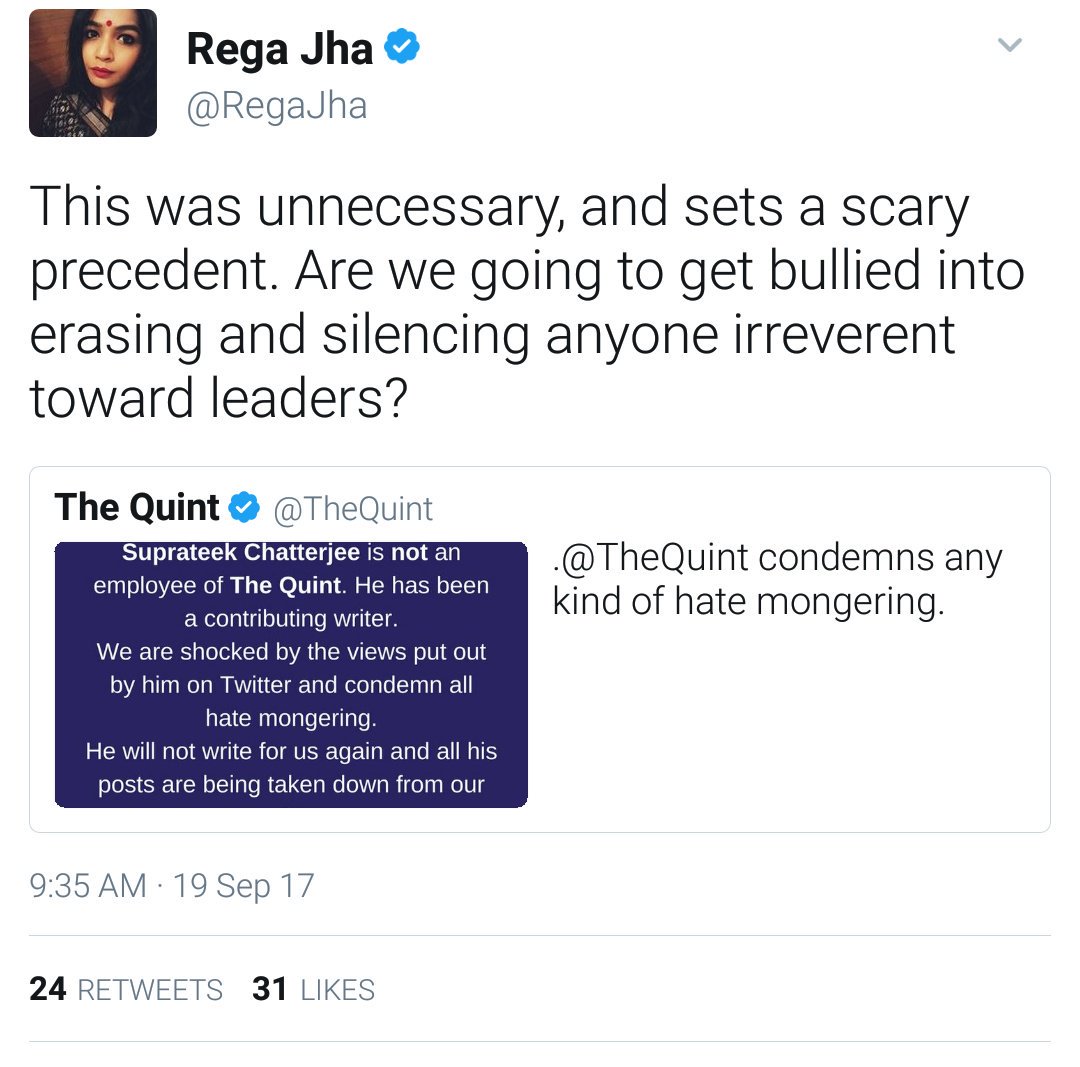Image resolution: width=1080 pixels, height=1067 pixels.
Task: View the 31 Likes list
Action: (x=313, y=990)
